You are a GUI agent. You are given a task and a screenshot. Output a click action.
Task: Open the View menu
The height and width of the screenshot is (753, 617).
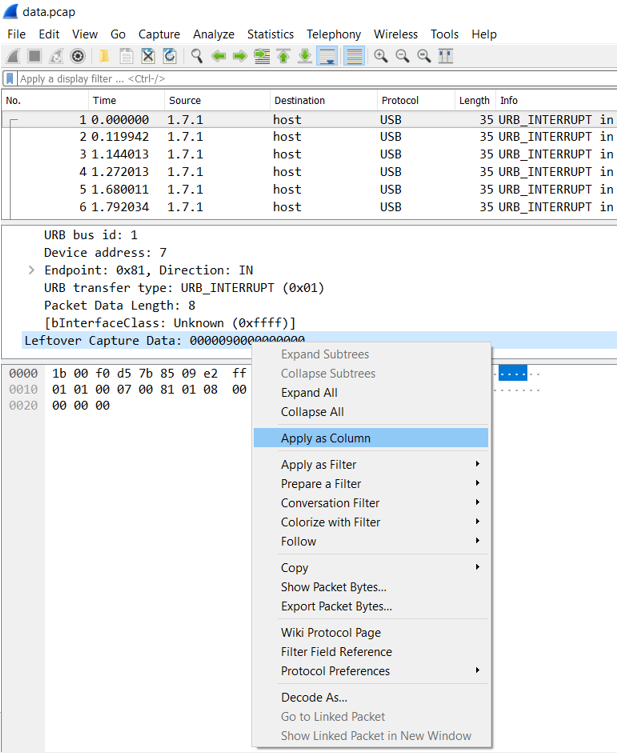coord(85,35)
